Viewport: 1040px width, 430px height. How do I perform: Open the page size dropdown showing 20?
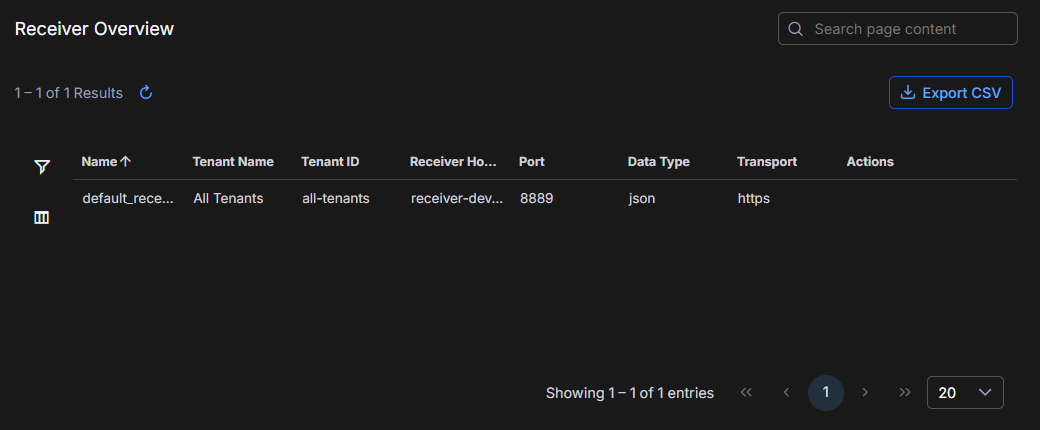coord(965,393)
